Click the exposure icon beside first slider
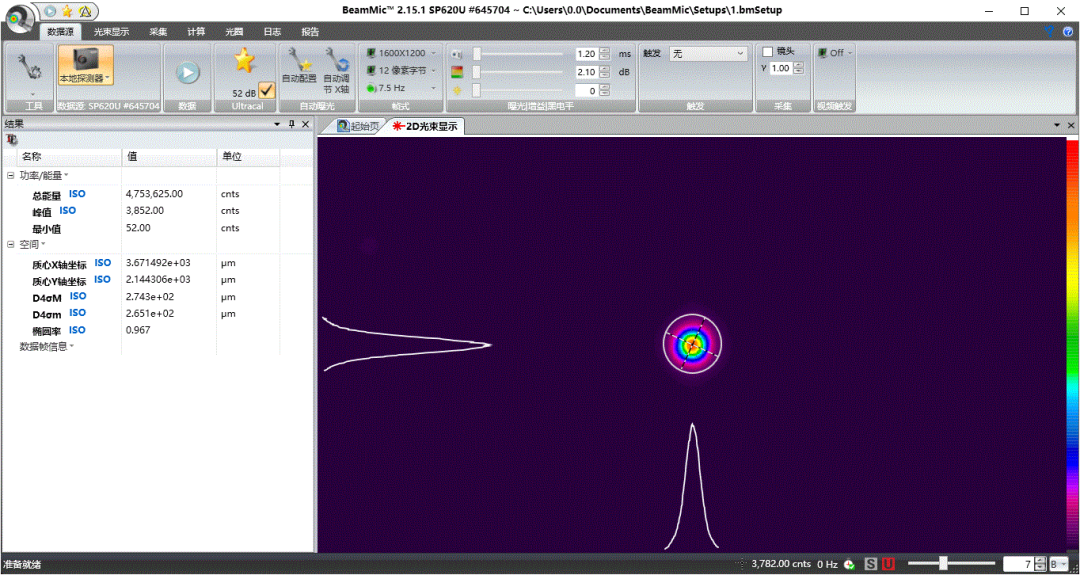 (x=456, y=54)
